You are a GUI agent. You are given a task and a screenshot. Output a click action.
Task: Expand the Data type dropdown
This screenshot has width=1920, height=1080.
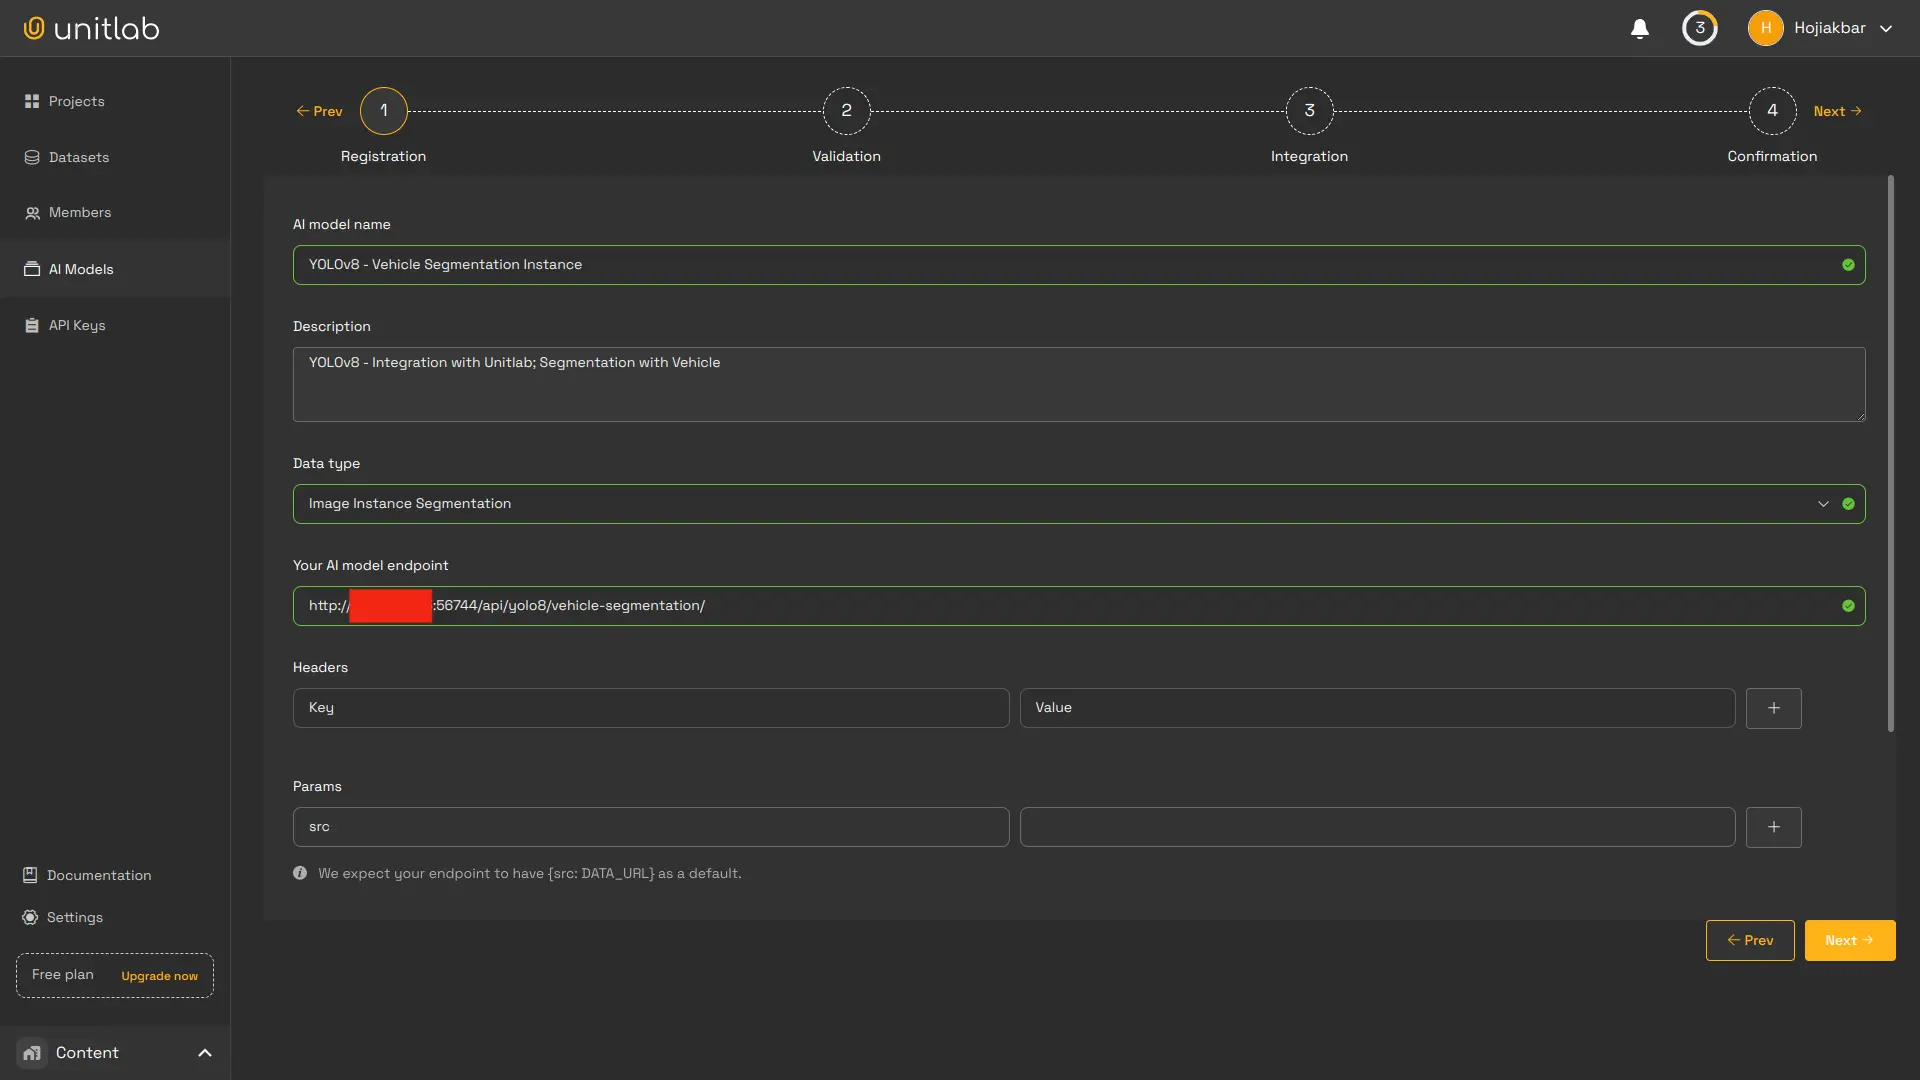tap(1823, 503)
